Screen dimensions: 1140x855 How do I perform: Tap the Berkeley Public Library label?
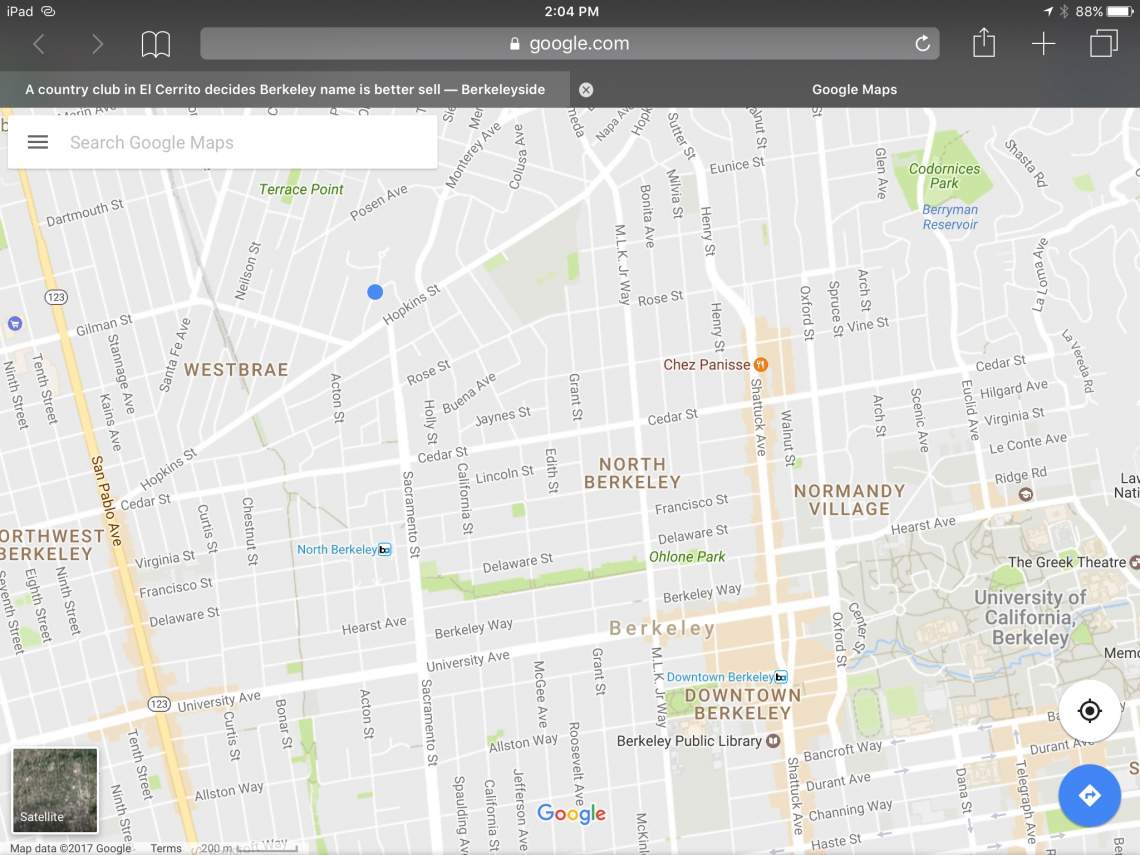pyautogui.click(x=689, y=741)
